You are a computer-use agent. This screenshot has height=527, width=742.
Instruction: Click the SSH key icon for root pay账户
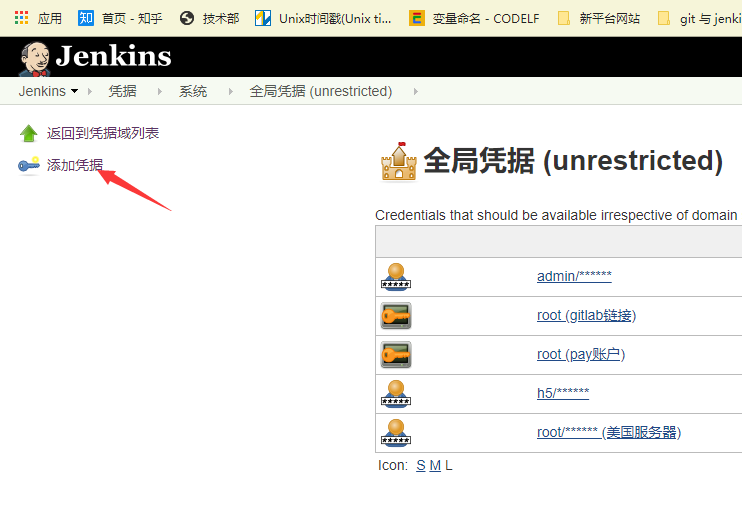click(396, 354)
